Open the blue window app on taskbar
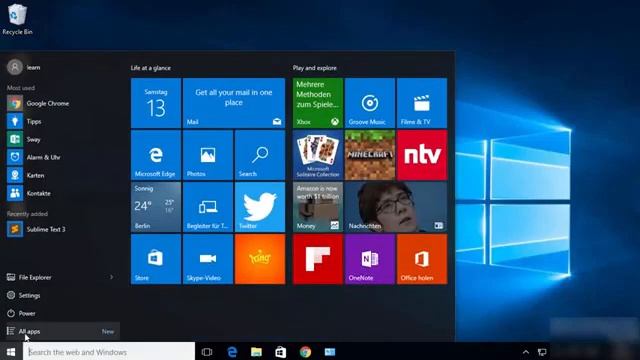640x360 pixels. (330, 351)
